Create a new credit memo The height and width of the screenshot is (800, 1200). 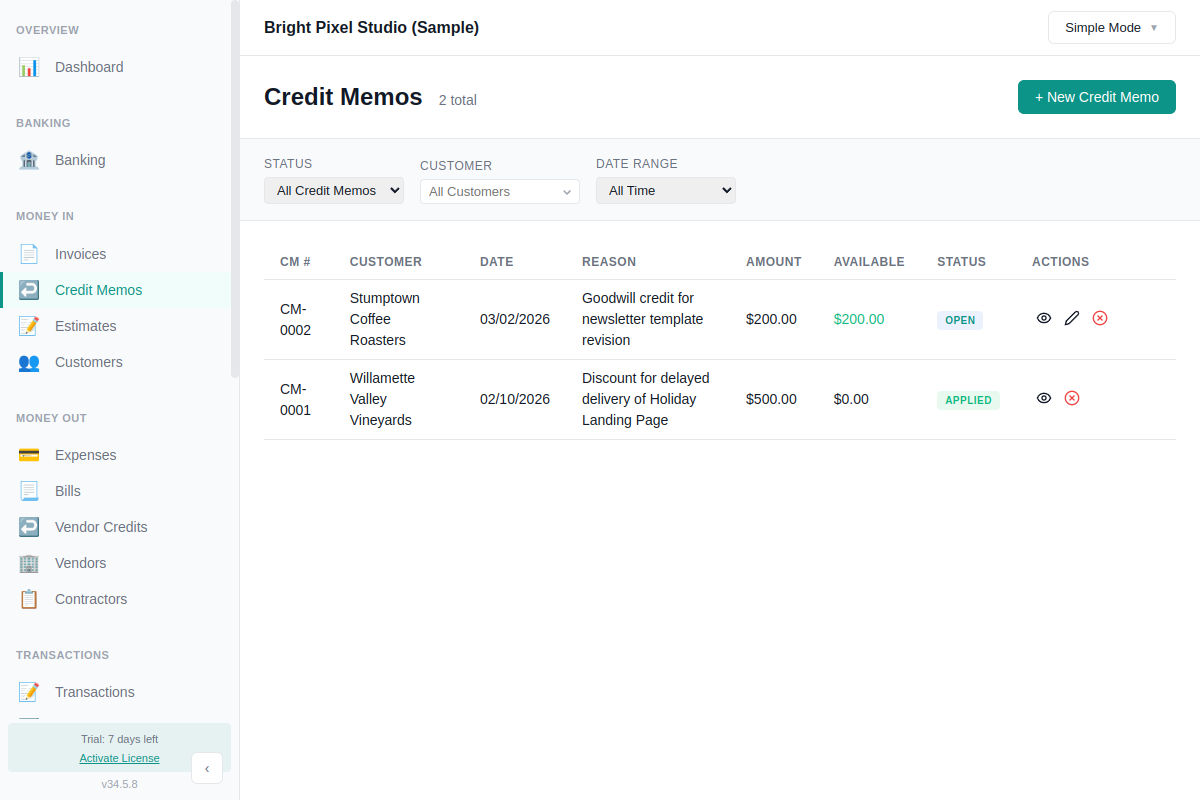[x=1096, y=97]
